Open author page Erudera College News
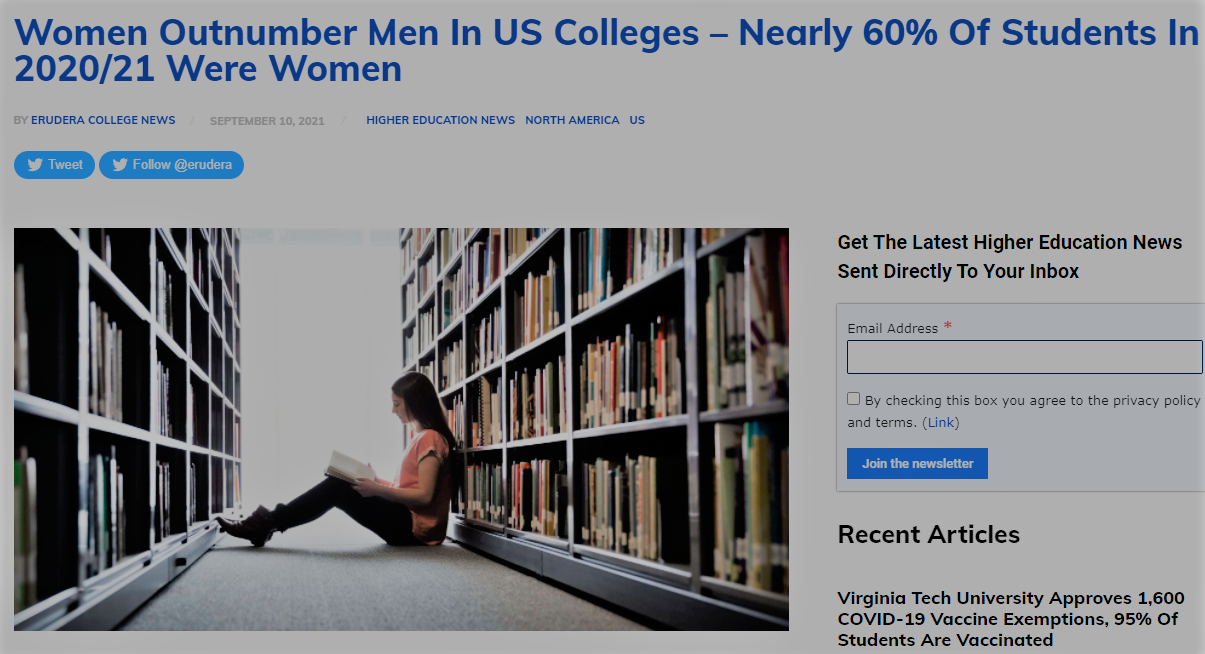 (103, 120)
